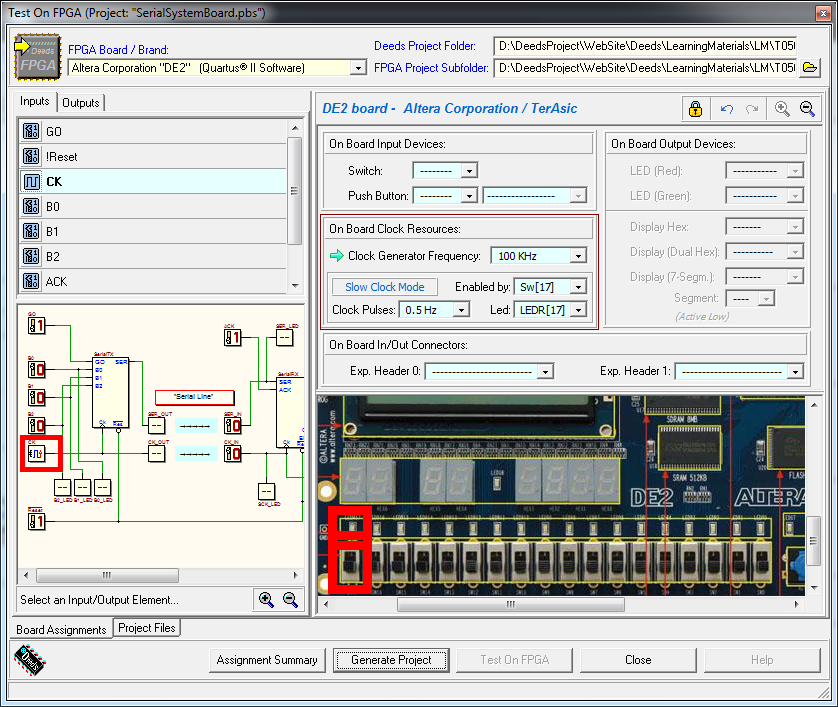The width and height of the screenshot is (838, 707).
Task: Open the Board Assignments tab
Action: pos(61,630)
